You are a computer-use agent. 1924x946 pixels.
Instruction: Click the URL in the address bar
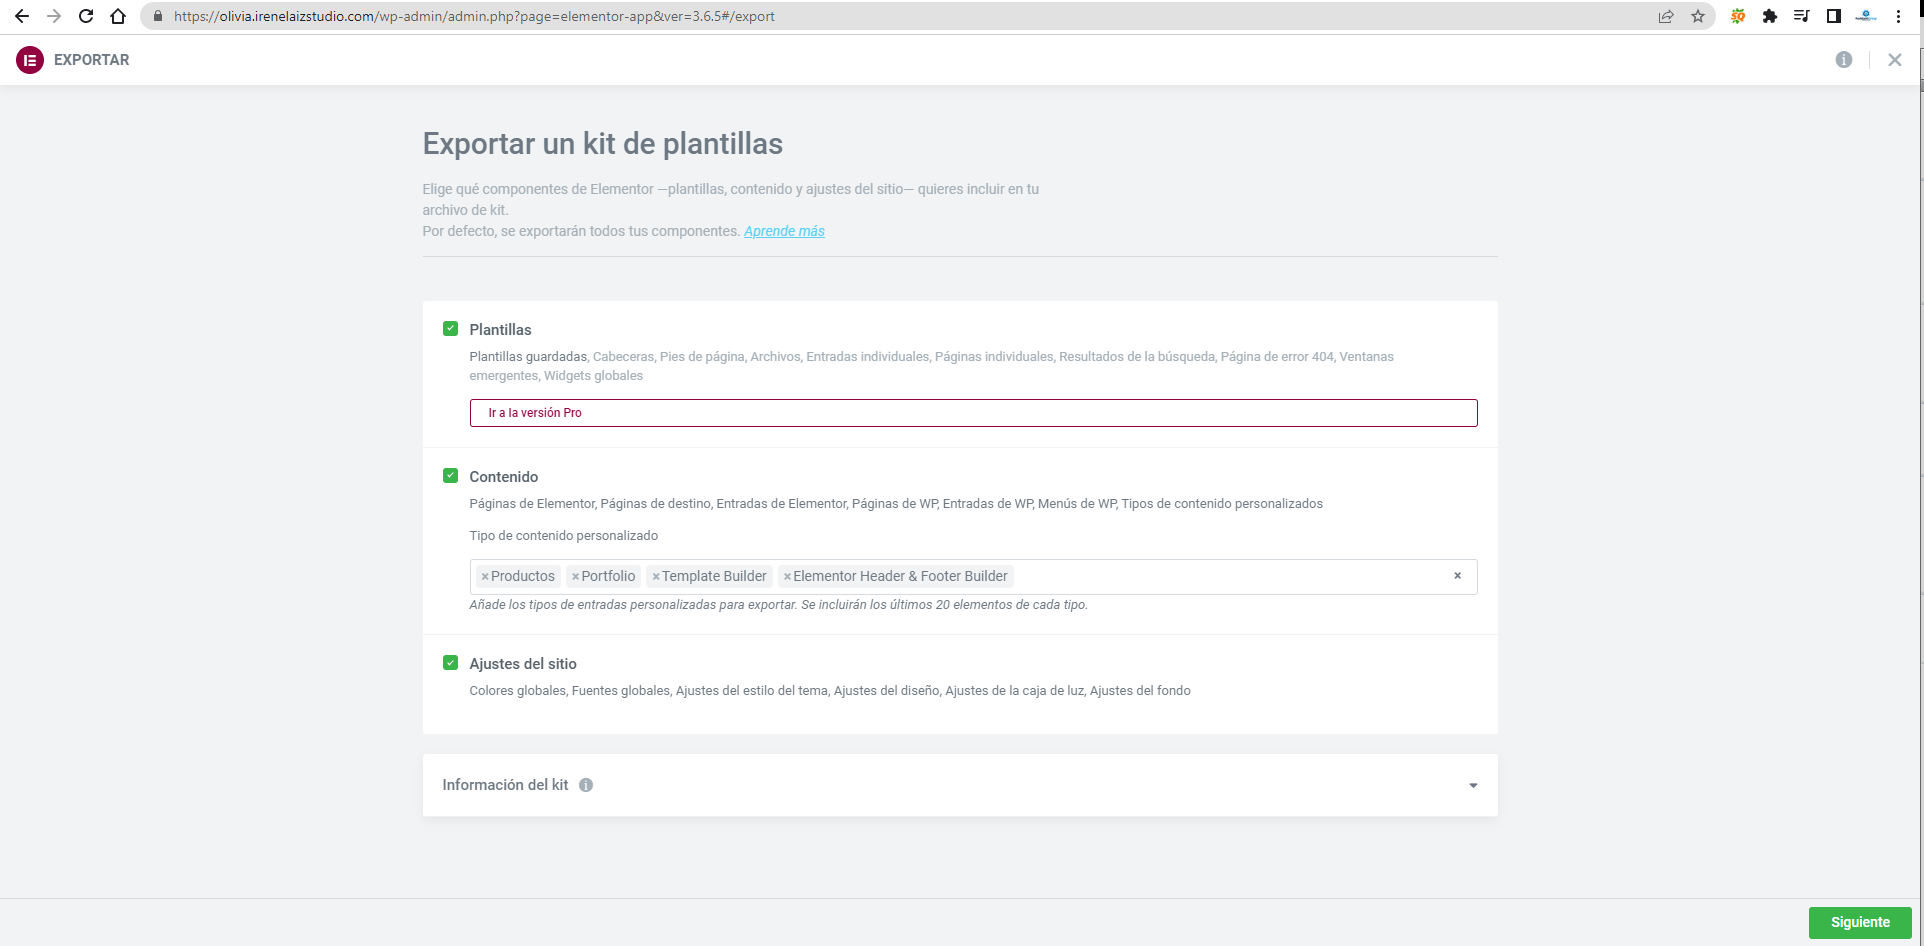coord(474,16)
